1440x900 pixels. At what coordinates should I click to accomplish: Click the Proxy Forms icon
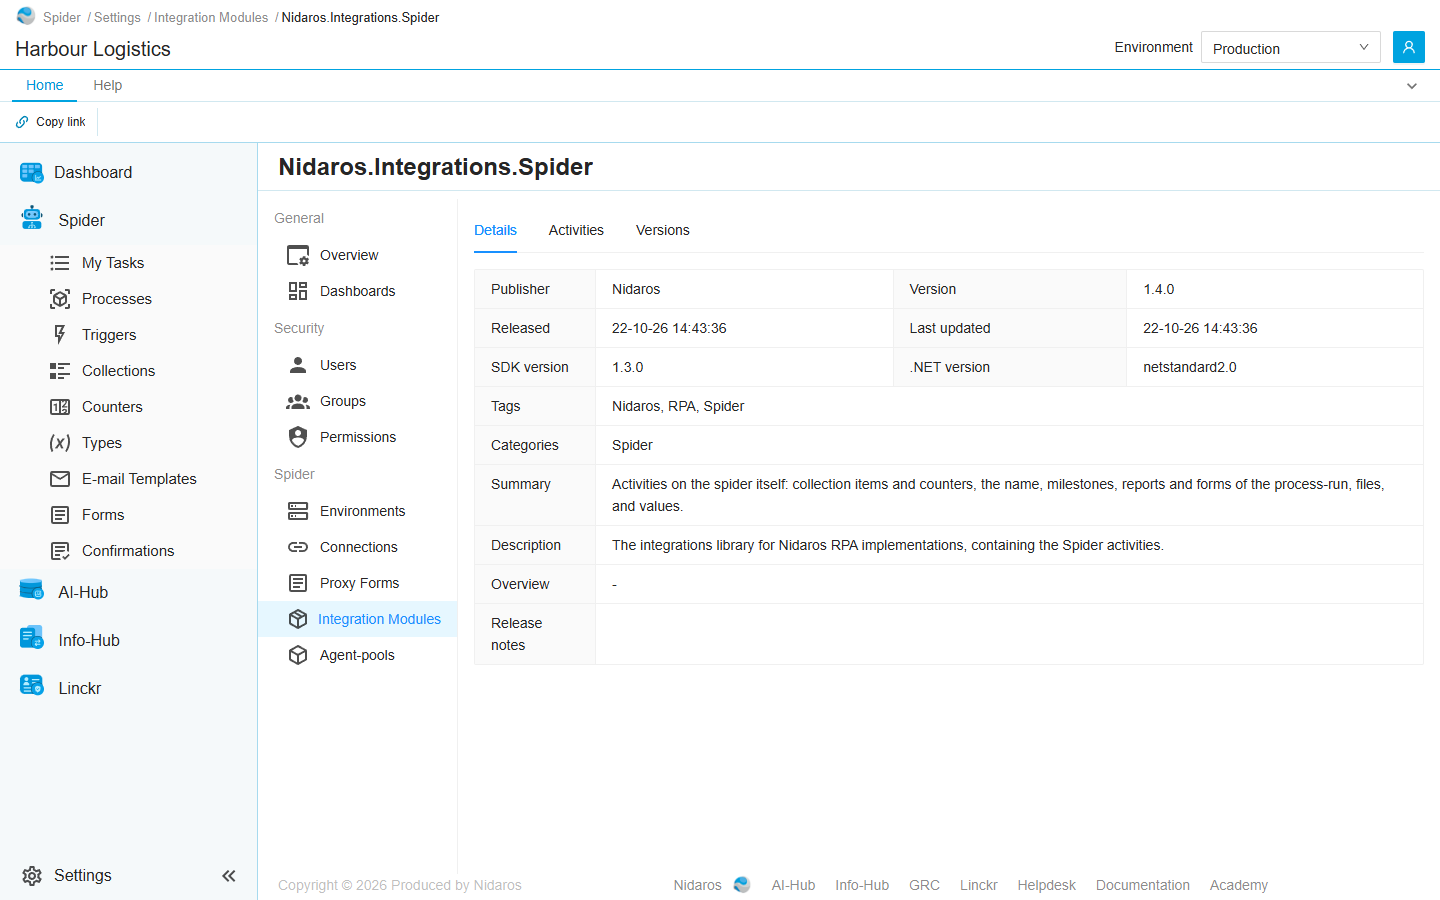pos(298,583)
